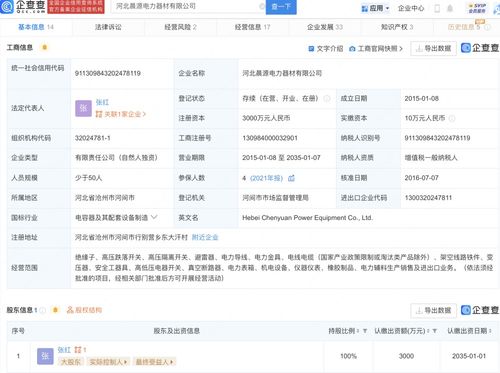
Task: Open 股权结构 chart
Action: click(84, 310)
